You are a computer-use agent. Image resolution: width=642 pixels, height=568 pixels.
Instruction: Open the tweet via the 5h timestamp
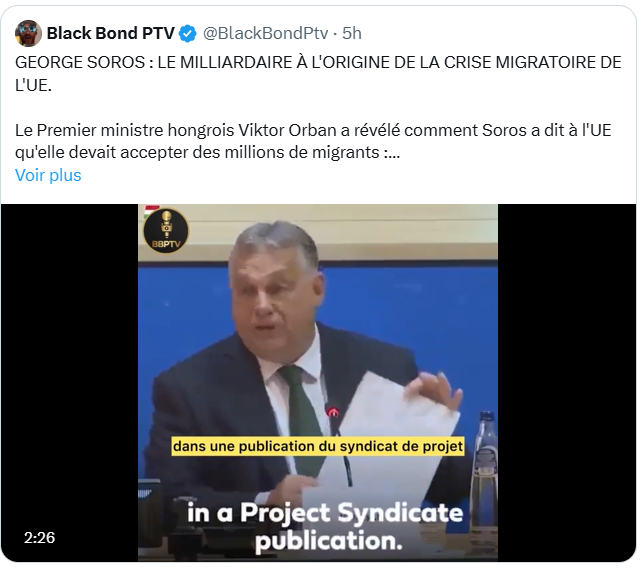(352, 34)
